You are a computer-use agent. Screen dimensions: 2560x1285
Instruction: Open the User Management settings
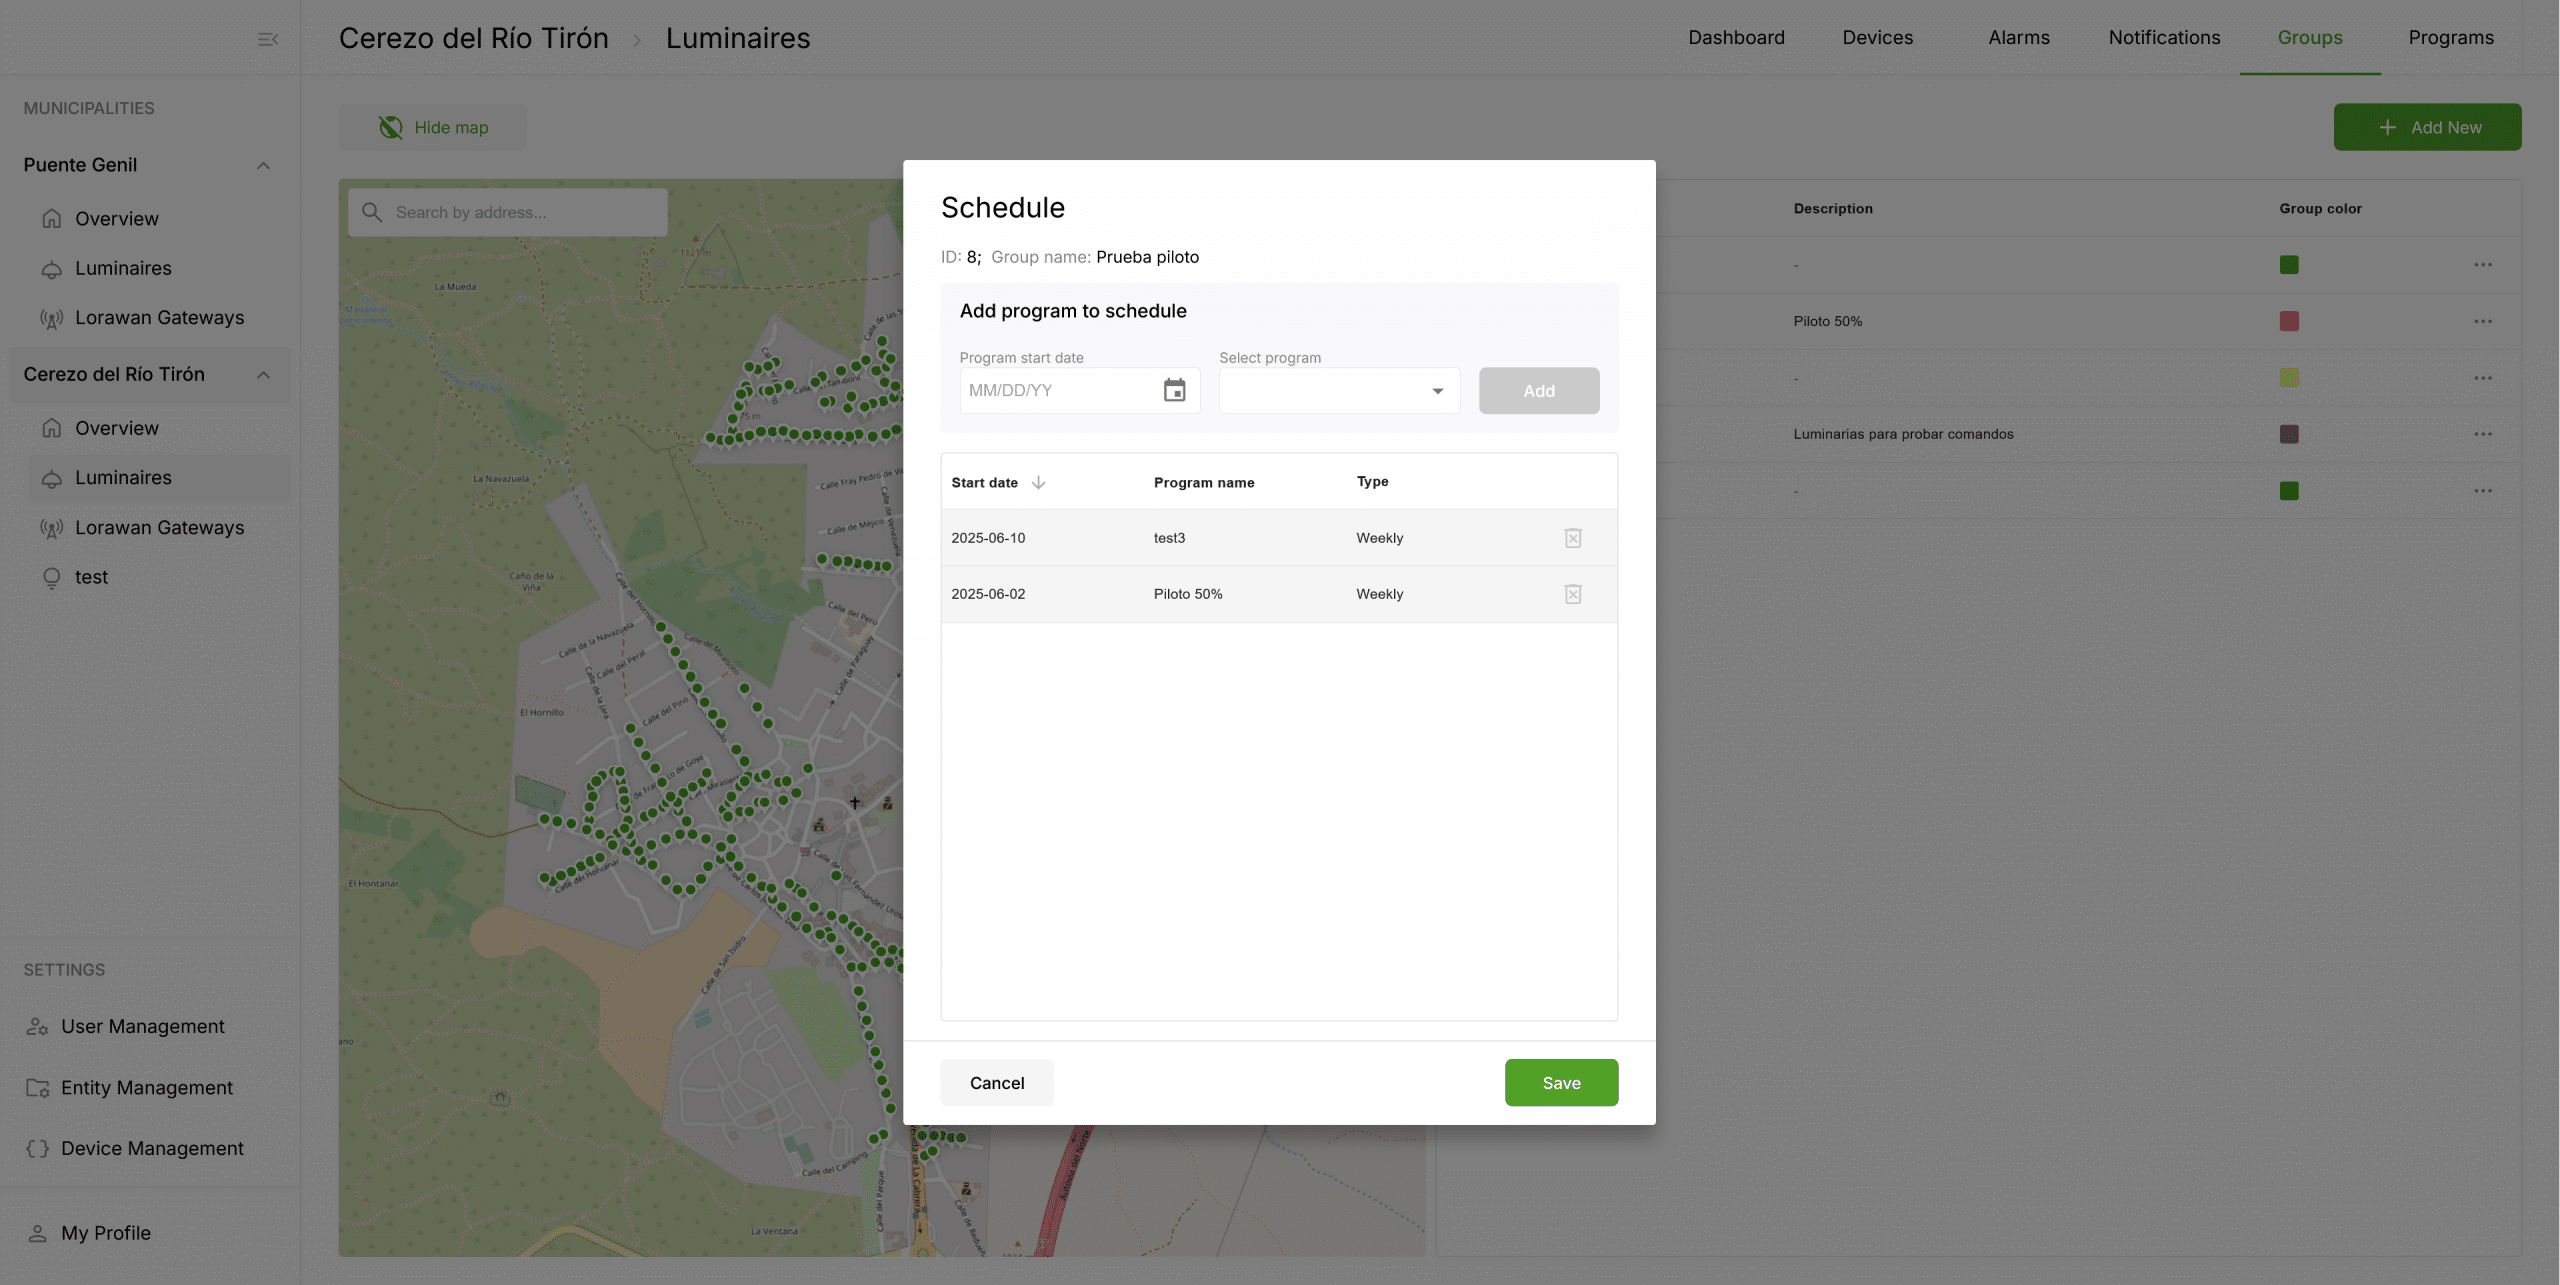142,1026
